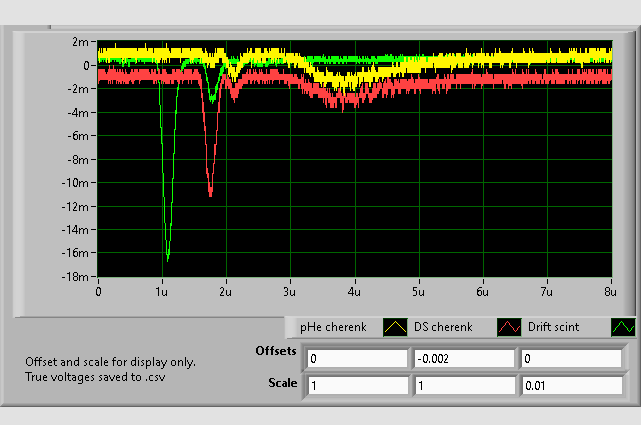Click the Offsets row label
Screen dimensions: 641x425
[275, 352]
